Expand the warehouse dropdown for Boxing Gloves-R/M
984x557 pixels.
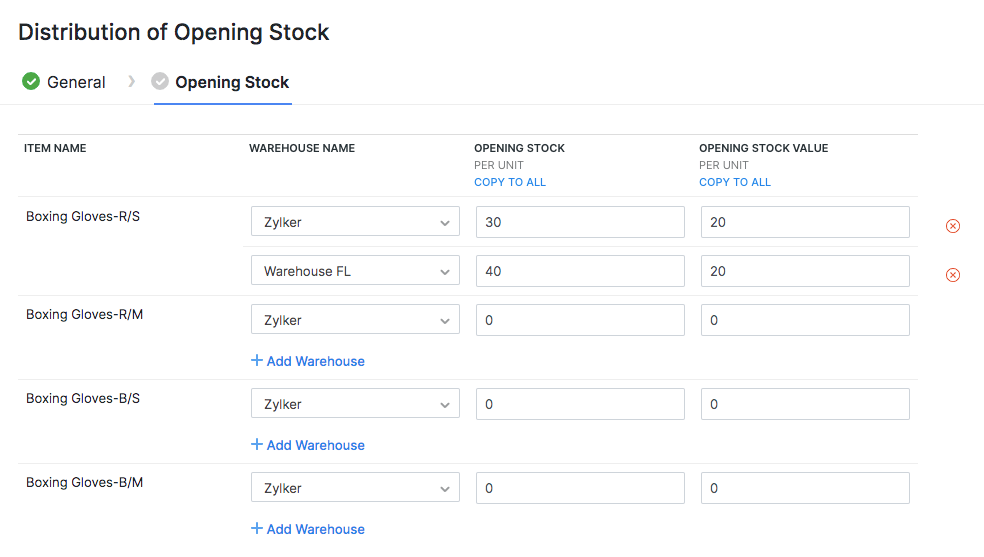(355, 320)
